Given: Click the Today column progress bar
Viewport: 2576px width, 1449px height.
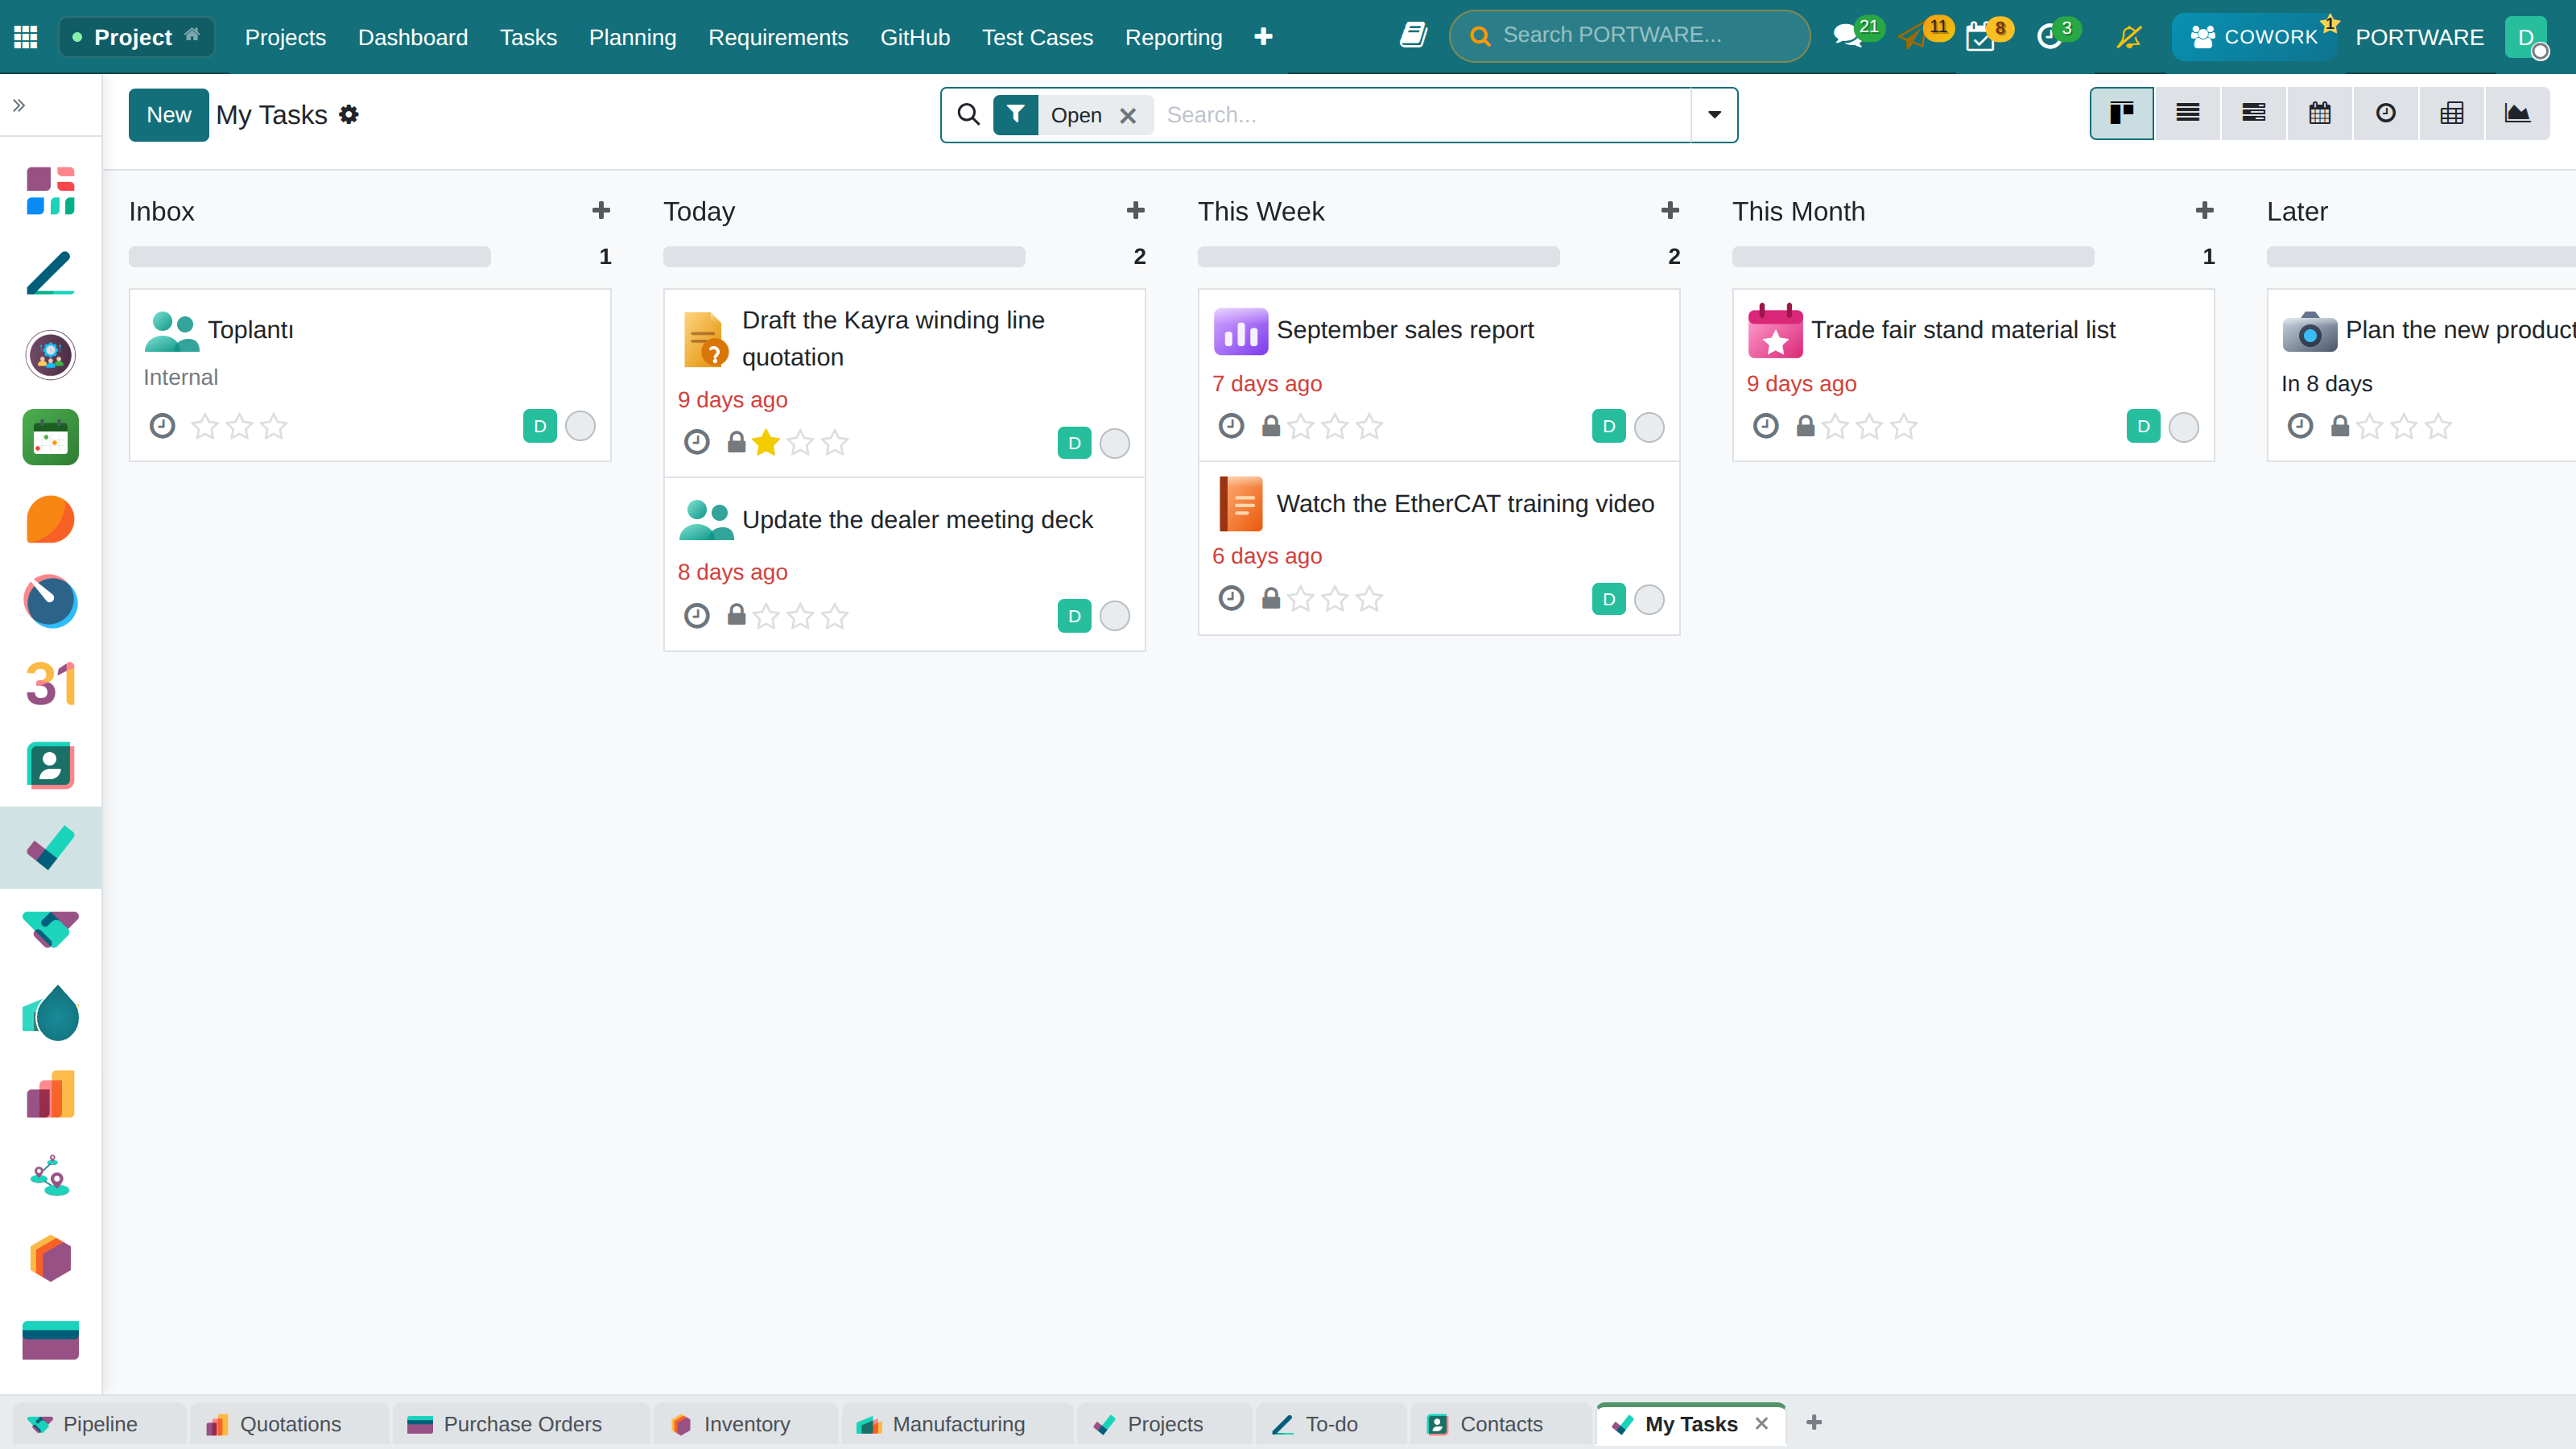Looking at the screenshot, I should tap(844, 257).
